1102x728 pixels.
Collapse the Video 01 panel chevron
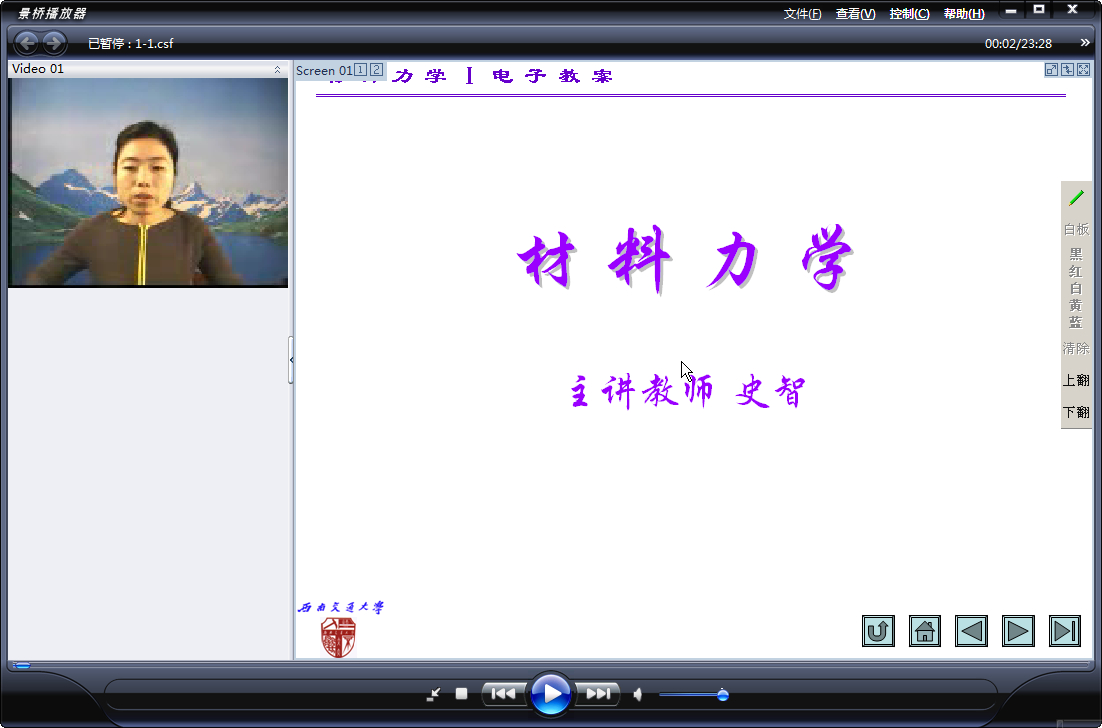click(x=277, y=70)
